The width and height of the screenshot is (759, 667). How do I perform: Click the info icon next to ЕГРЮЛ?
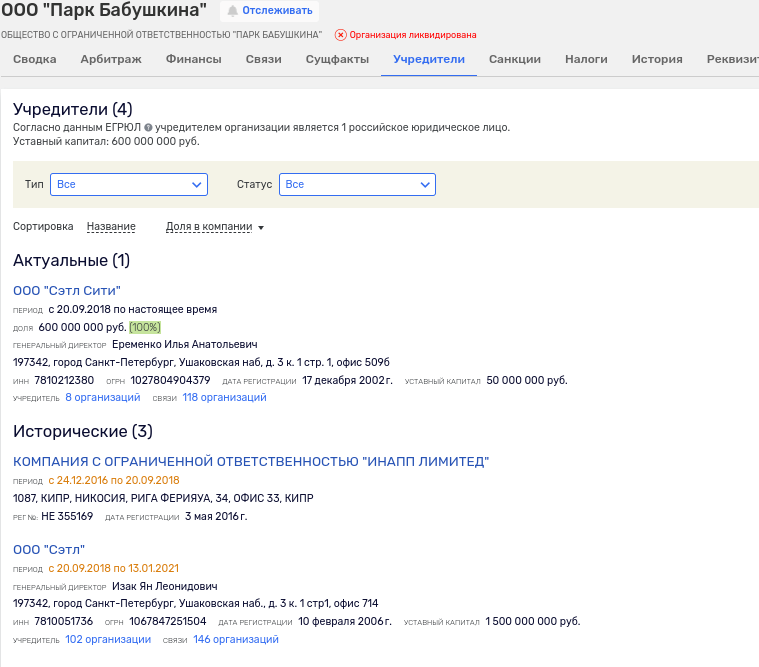click(x=148, y=128)
